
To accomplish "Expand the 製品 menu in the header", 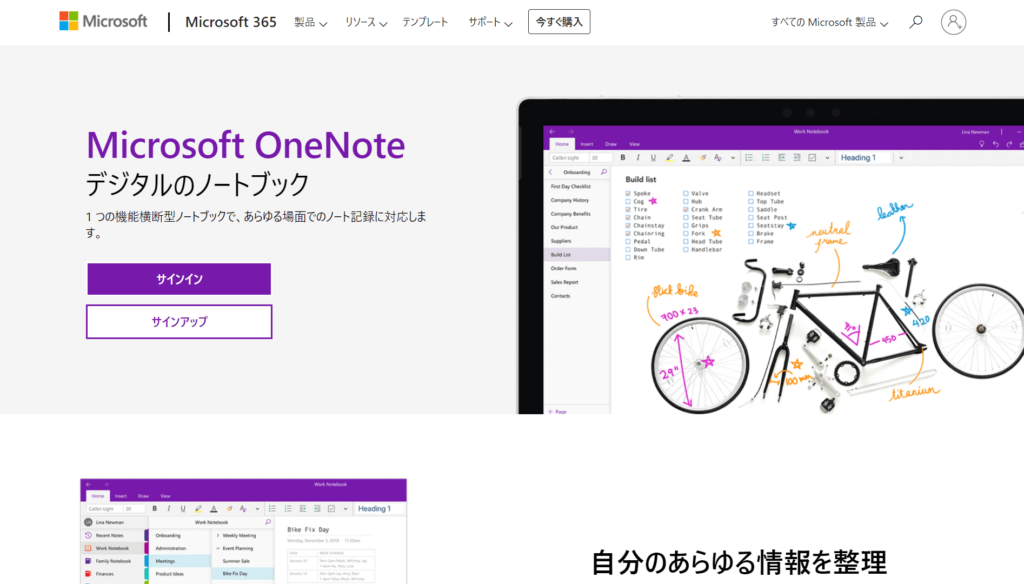I will tap(310, 22).
